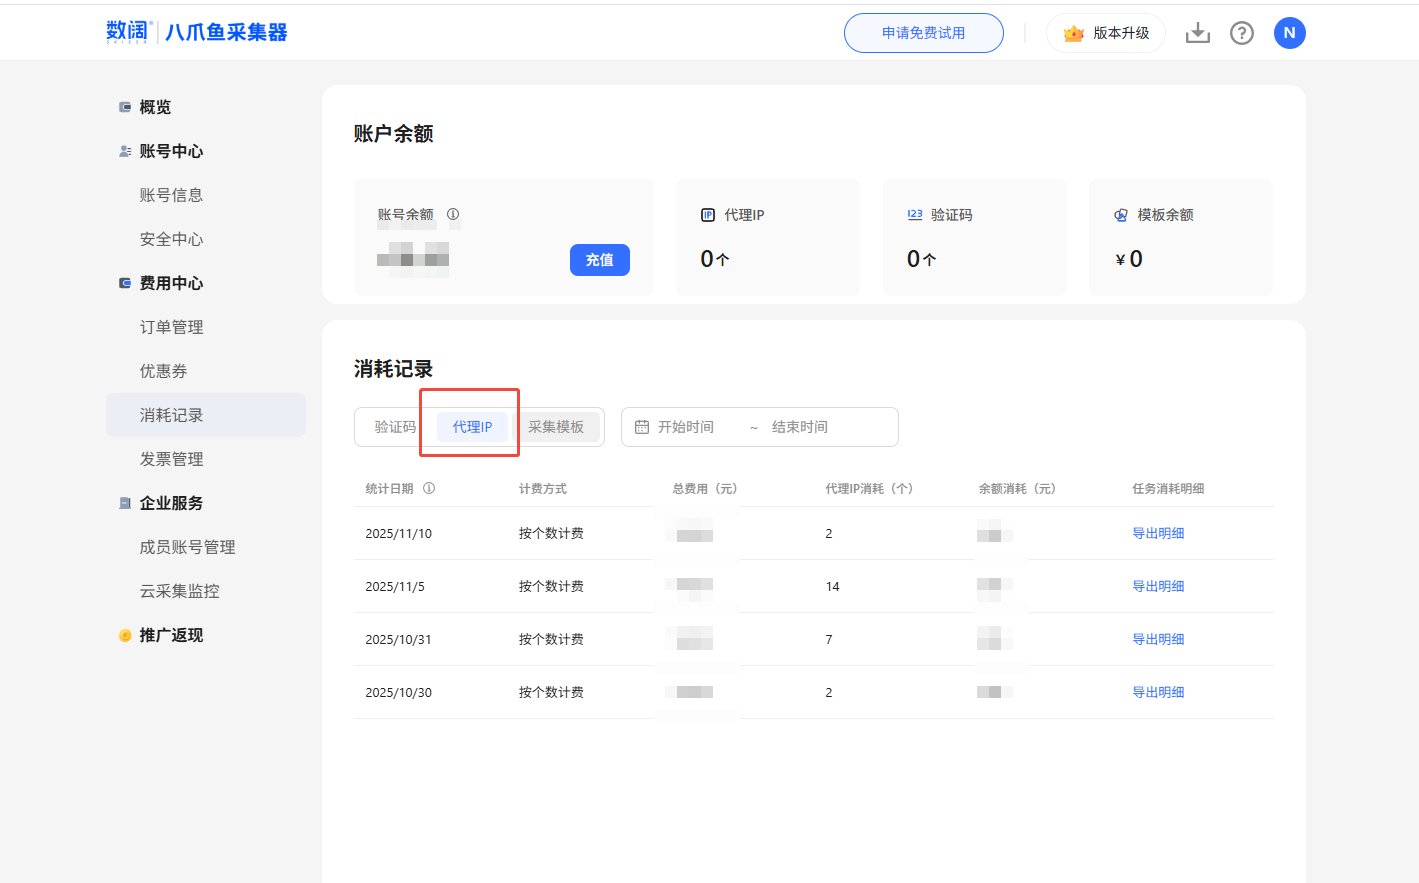Click the download icon in header
This screenshot has height=883, width=1419.
[1197, 33]
